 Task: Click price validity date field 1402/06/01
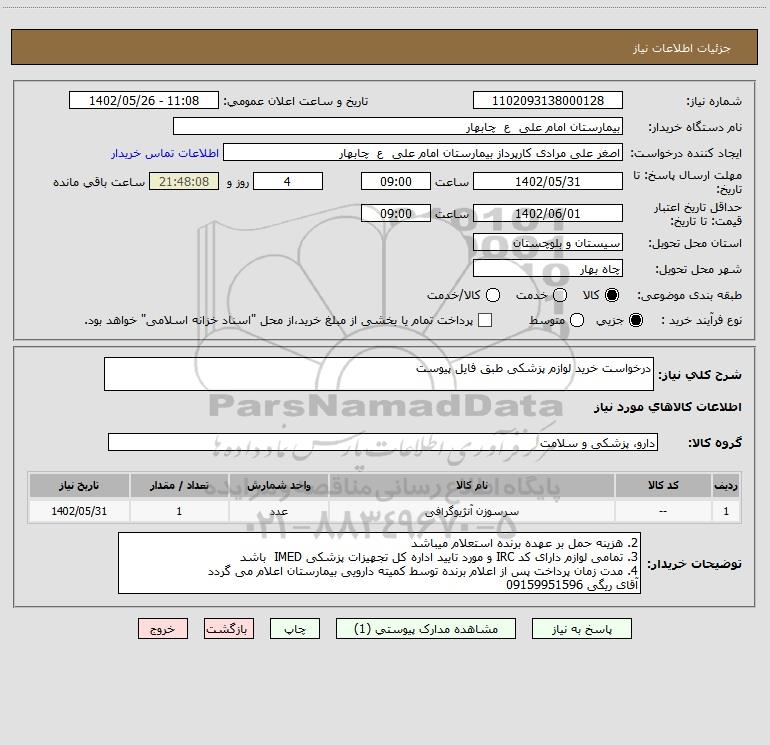tap(548, 213)
